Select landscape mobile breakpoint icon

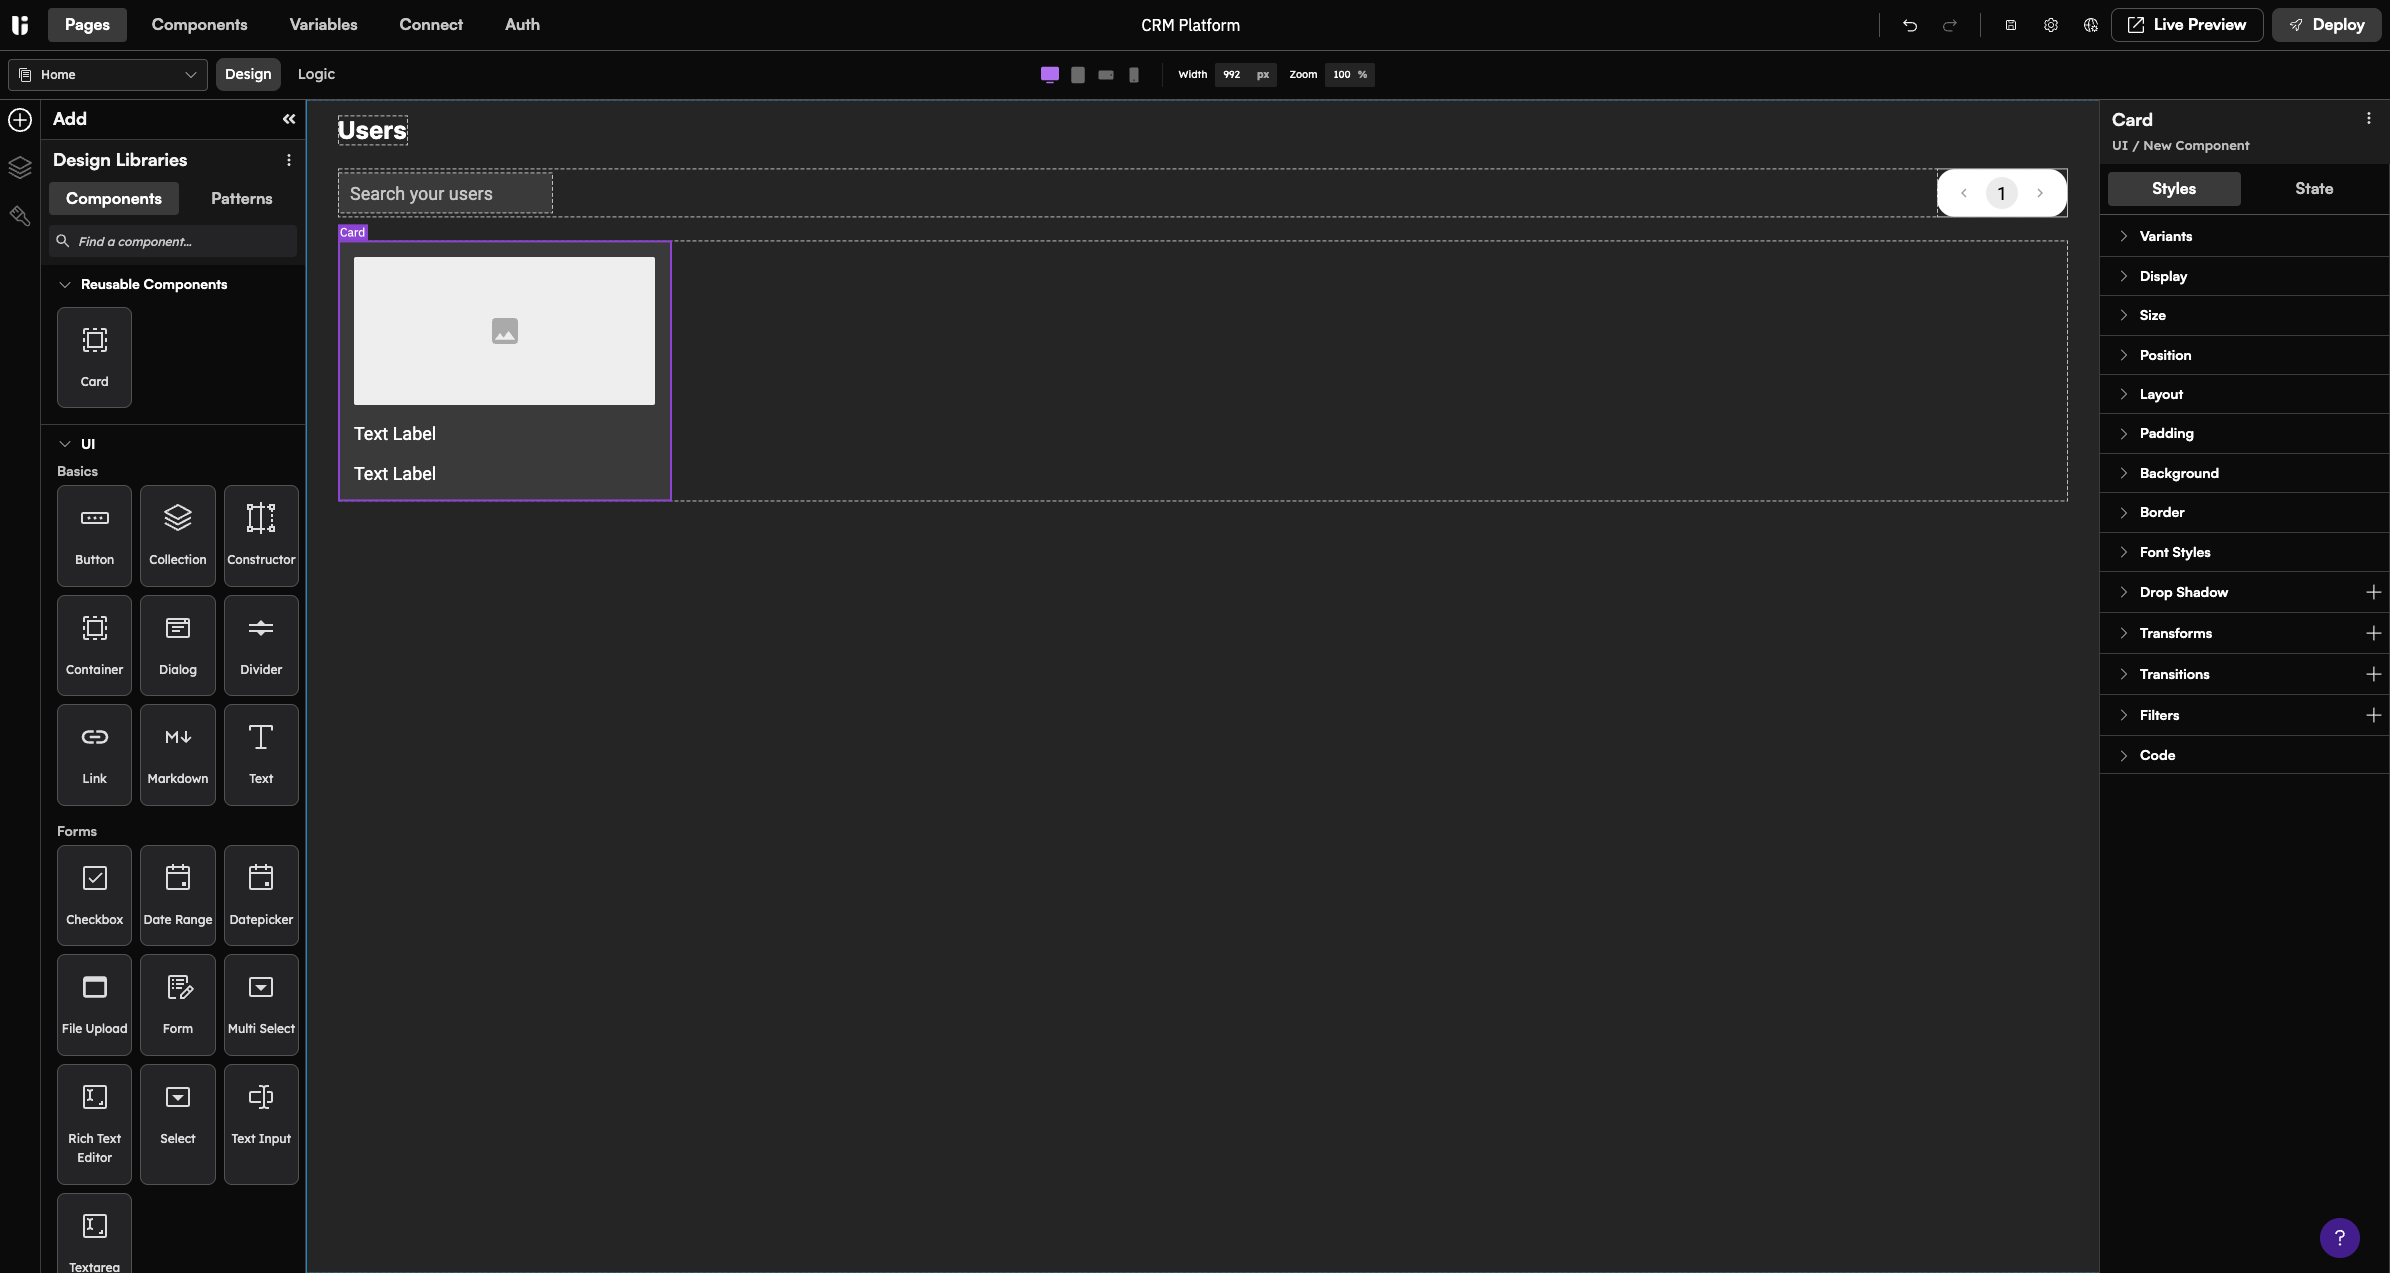pos(1105,74)
